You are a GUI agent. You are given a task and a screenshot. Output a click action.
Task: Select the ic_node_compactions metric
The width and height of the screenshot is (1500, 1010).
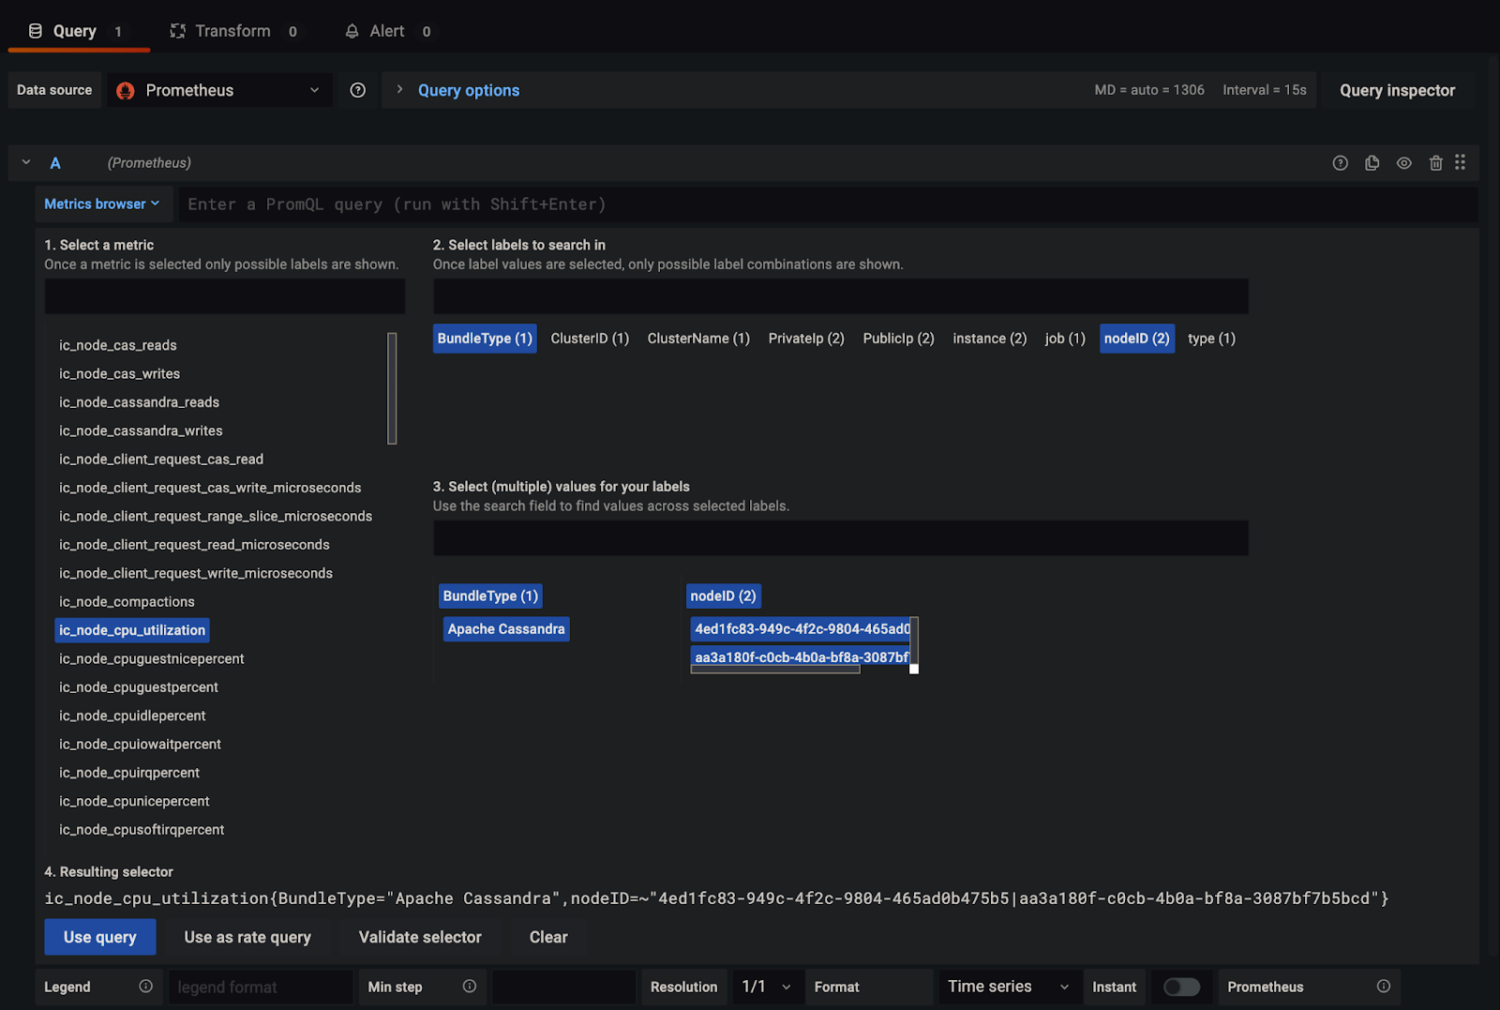(x=126, y=601)
